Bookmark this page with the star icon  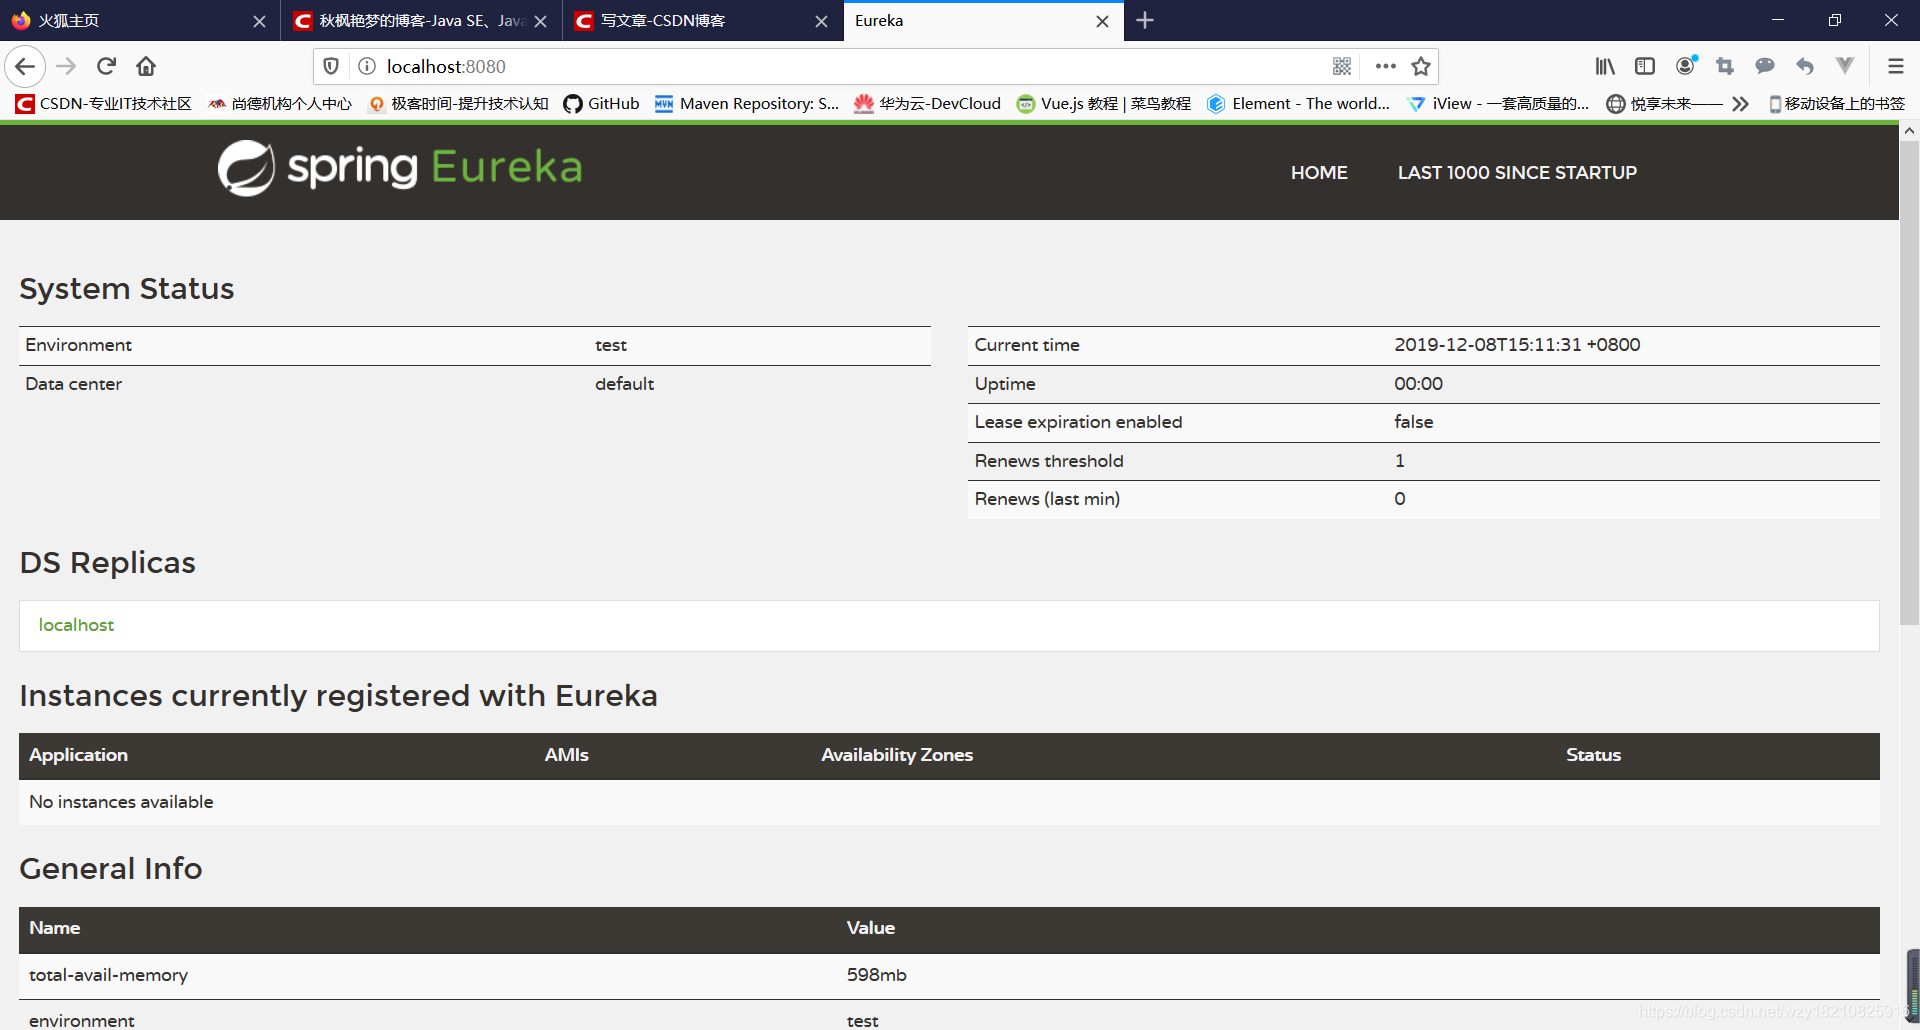pyautogui.click(x=1421, y=66)
